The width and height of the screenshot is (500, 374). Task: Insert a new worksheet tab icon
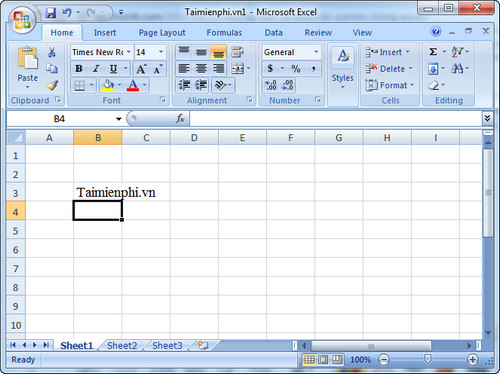pyautogui.click(x=203, y=346)
